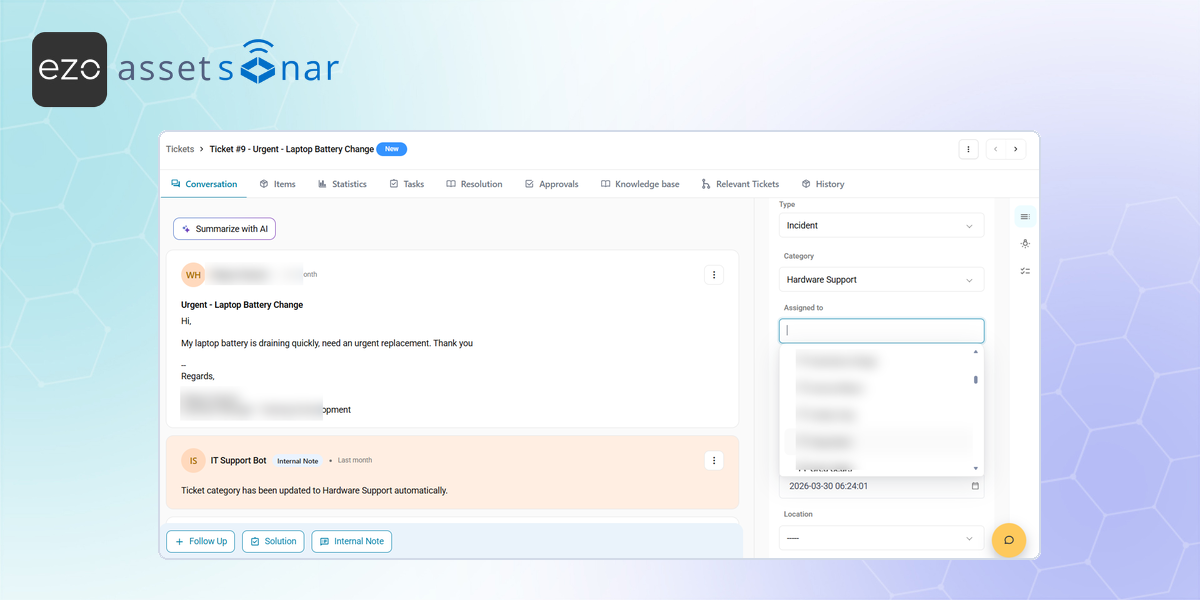Open the Resolution tab
Image resolution: width=1200 pixels, height=600 pixels.
point(474,184)
